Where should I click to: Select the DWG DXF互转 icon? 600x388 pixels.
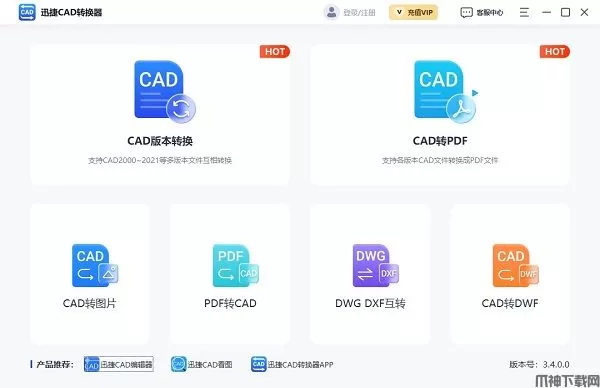click(x=375, y=266)
